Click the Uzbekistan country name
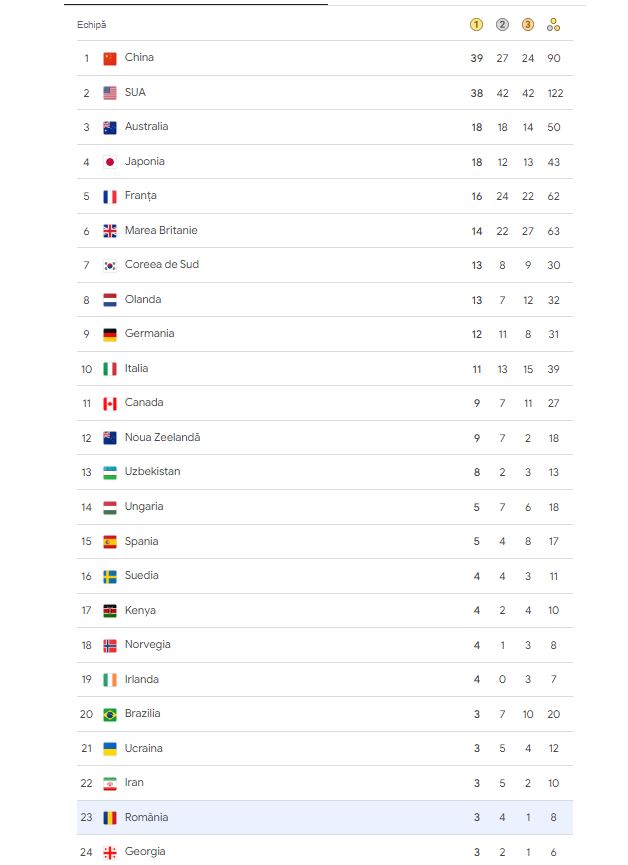Image resolution: width=628 pixels, height=865 pixels. [152, 472]
